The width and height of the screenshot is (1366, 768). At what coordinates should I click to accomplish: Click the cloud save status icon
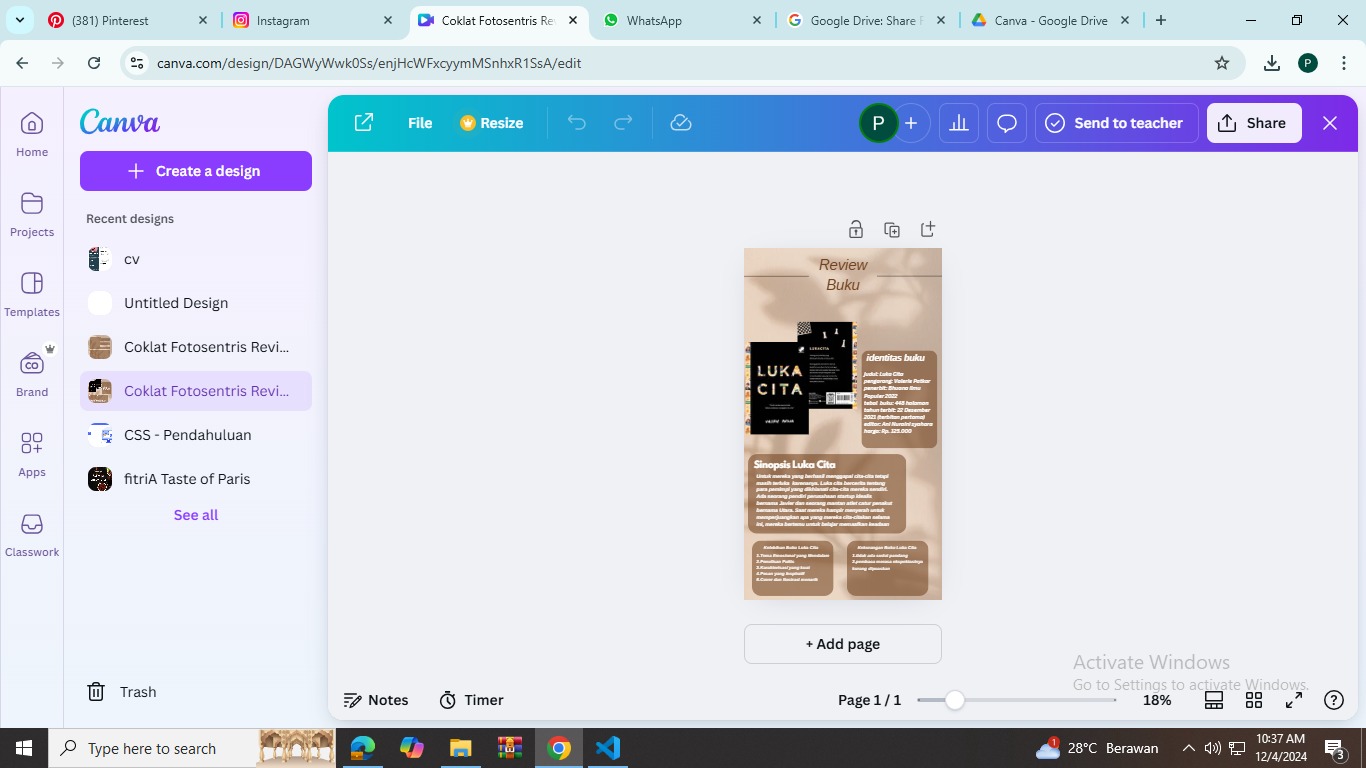point(681,123)
